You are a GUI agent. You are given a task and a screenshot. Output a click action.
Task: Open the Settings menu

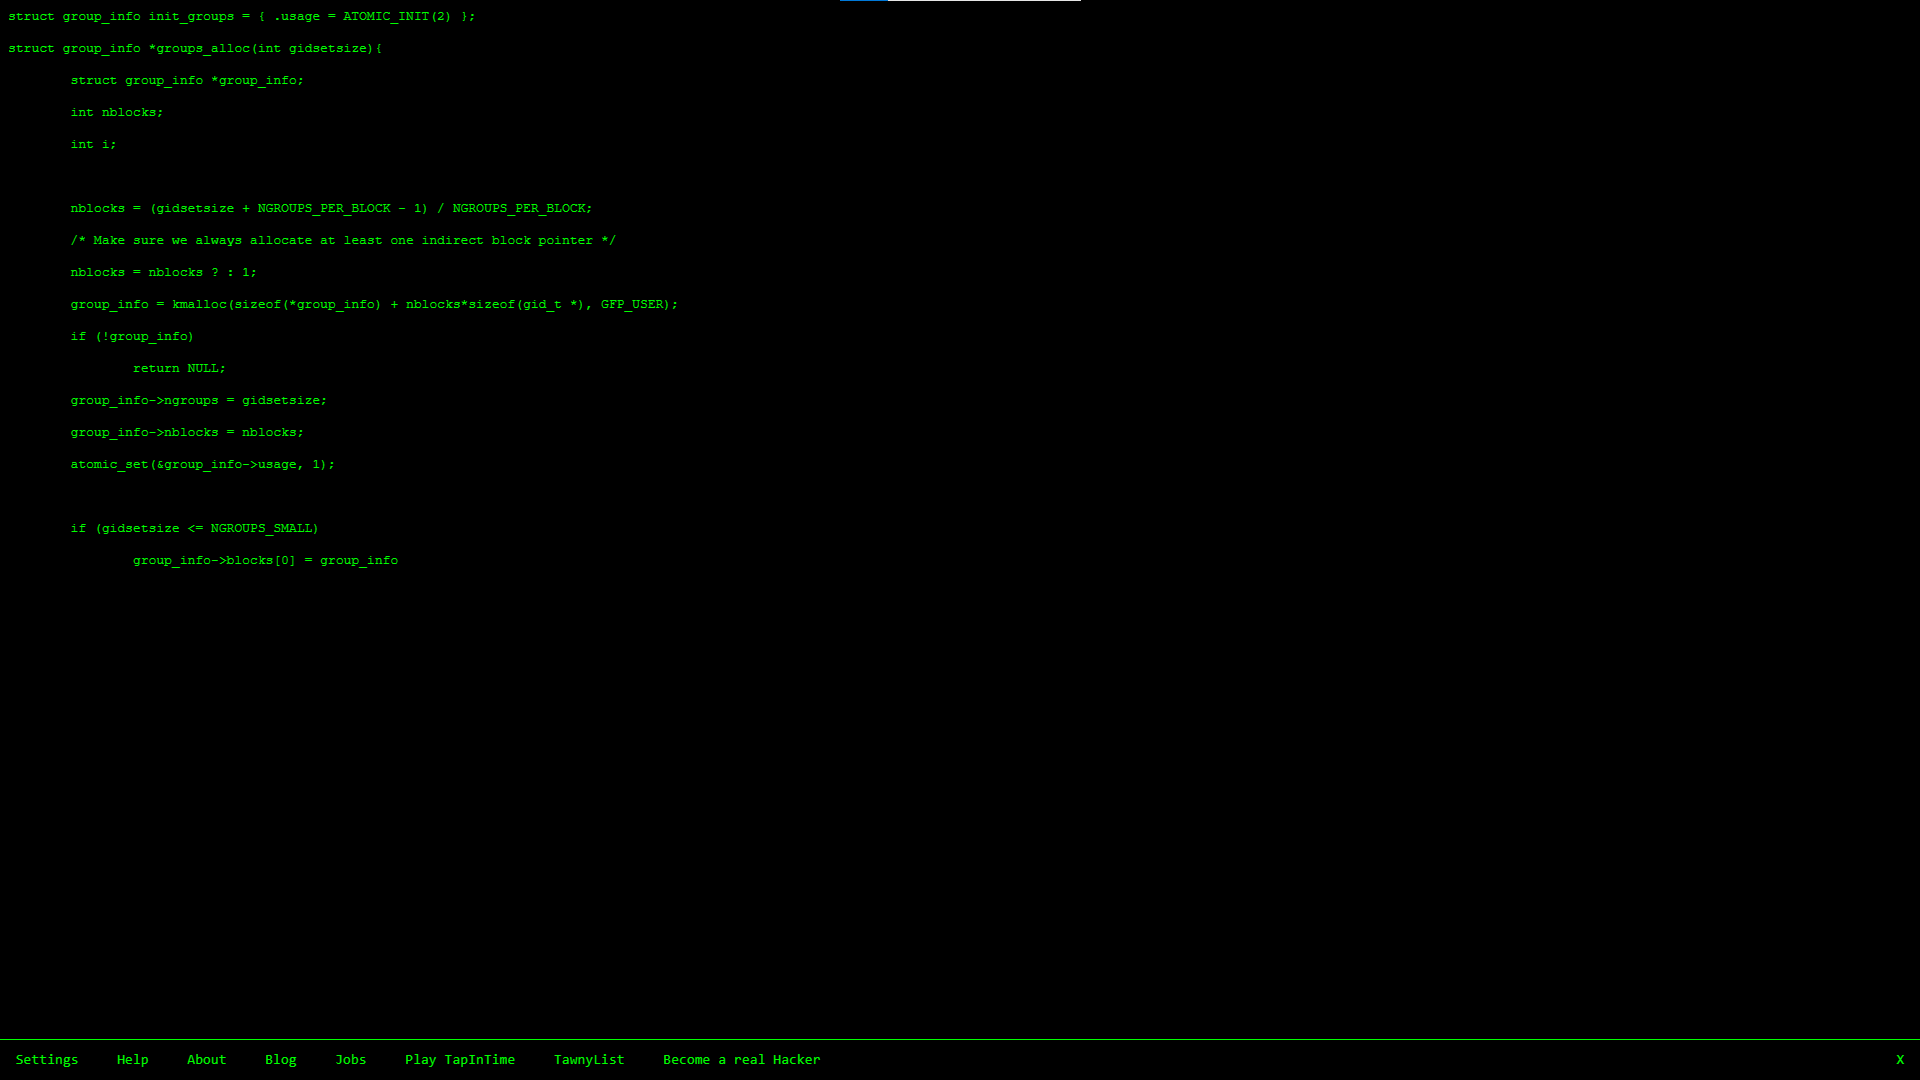(47, 1060)
